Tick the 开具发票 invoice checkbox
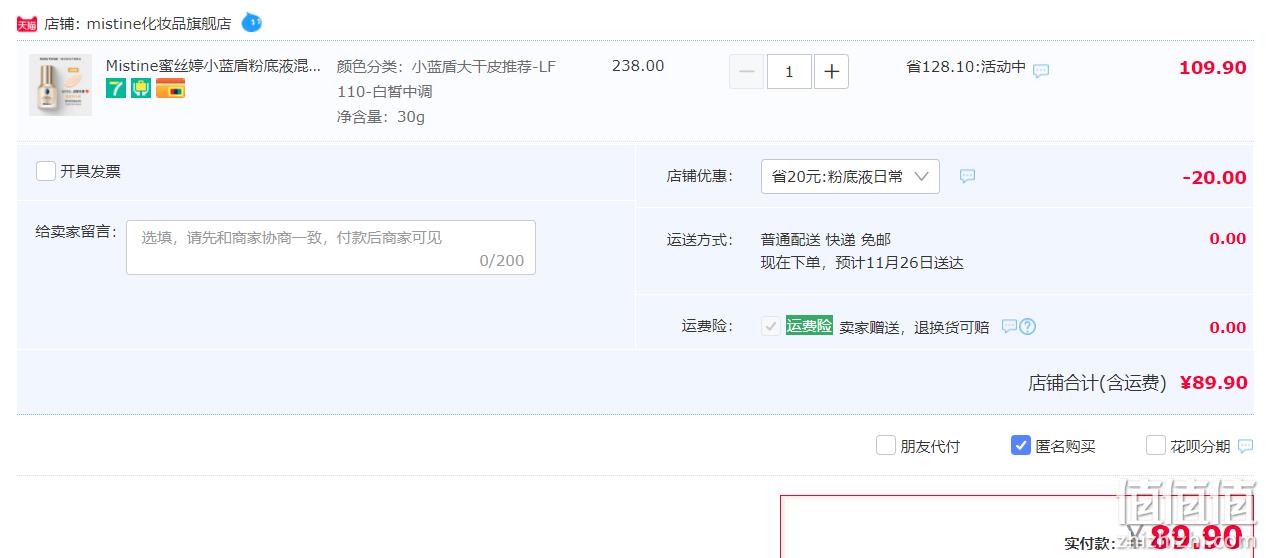The width and height of the screenshot is (1266, 558). click(x=46, y=171)
